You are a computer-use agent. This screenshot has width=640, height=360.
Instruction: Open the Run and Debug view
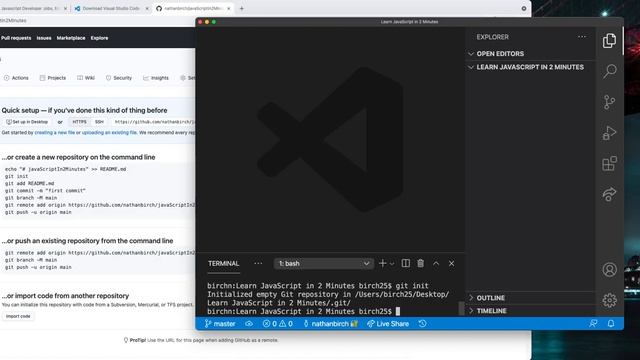[609, 133]
